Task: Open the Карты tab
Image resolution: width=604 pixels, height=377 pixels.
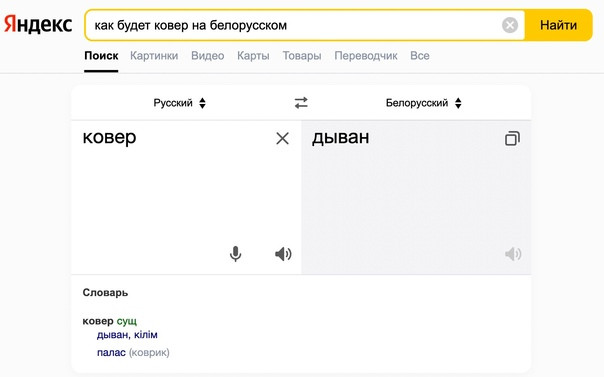Action: click(x=253, y=55)
